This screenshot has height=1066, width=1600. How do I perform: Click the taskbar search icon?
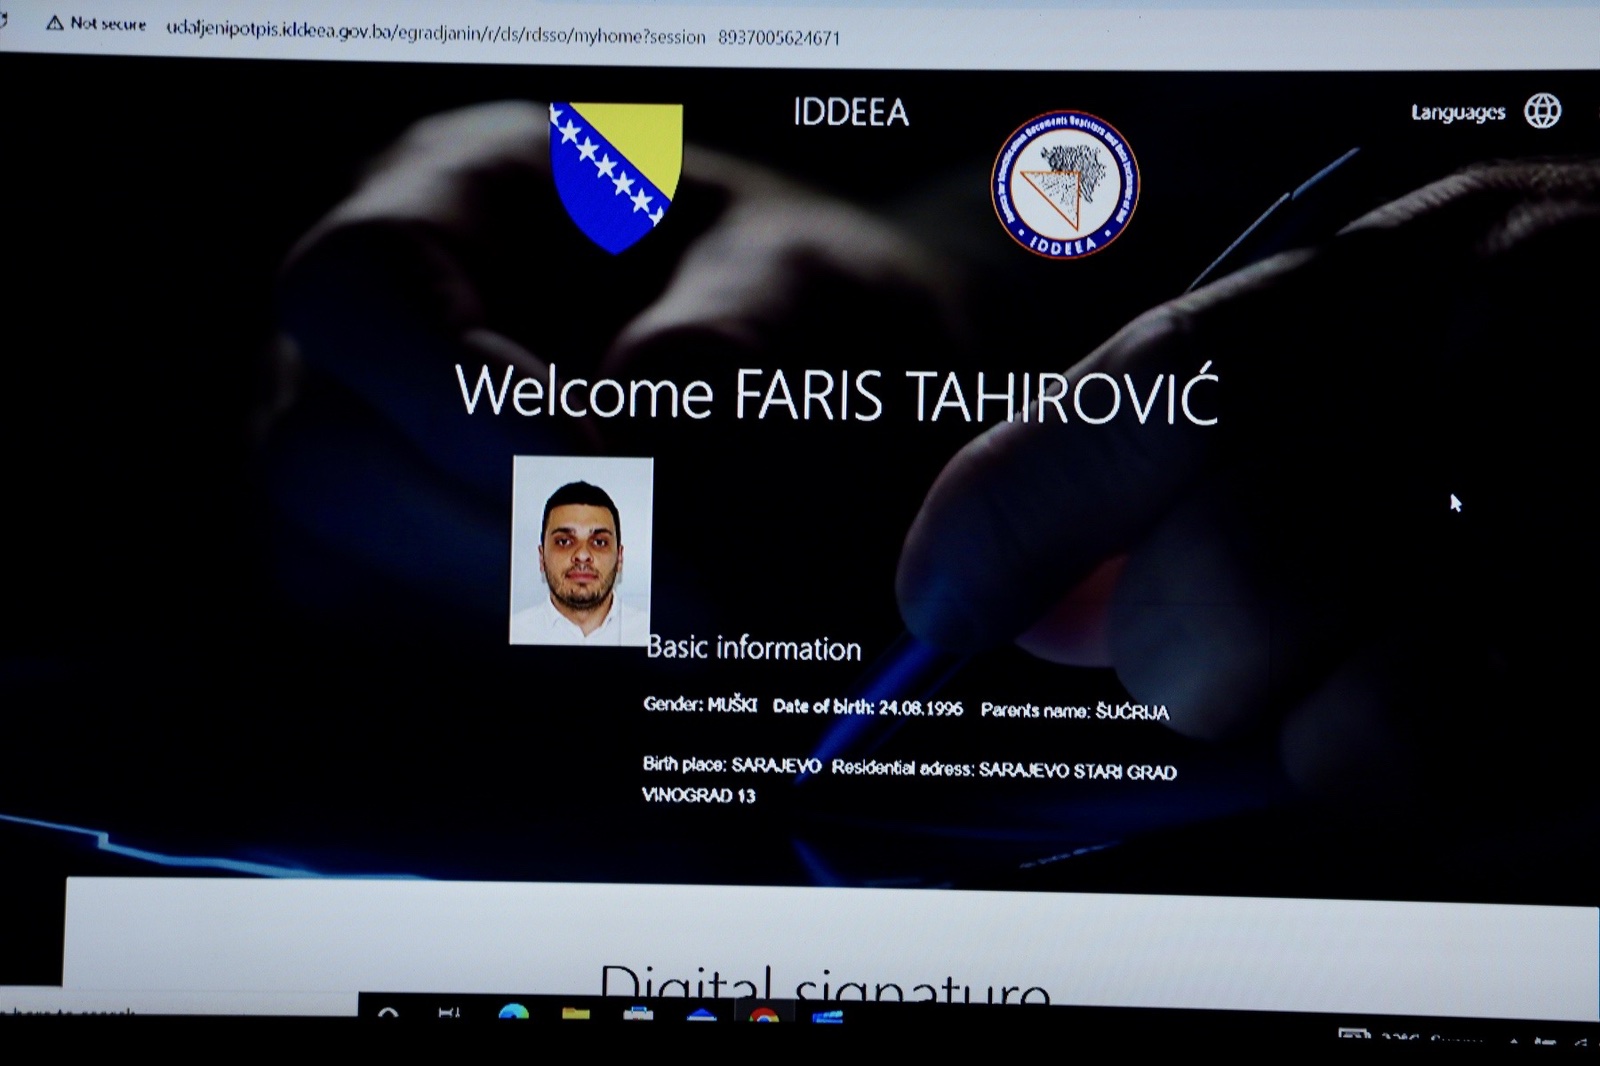tap(388, 1014)
